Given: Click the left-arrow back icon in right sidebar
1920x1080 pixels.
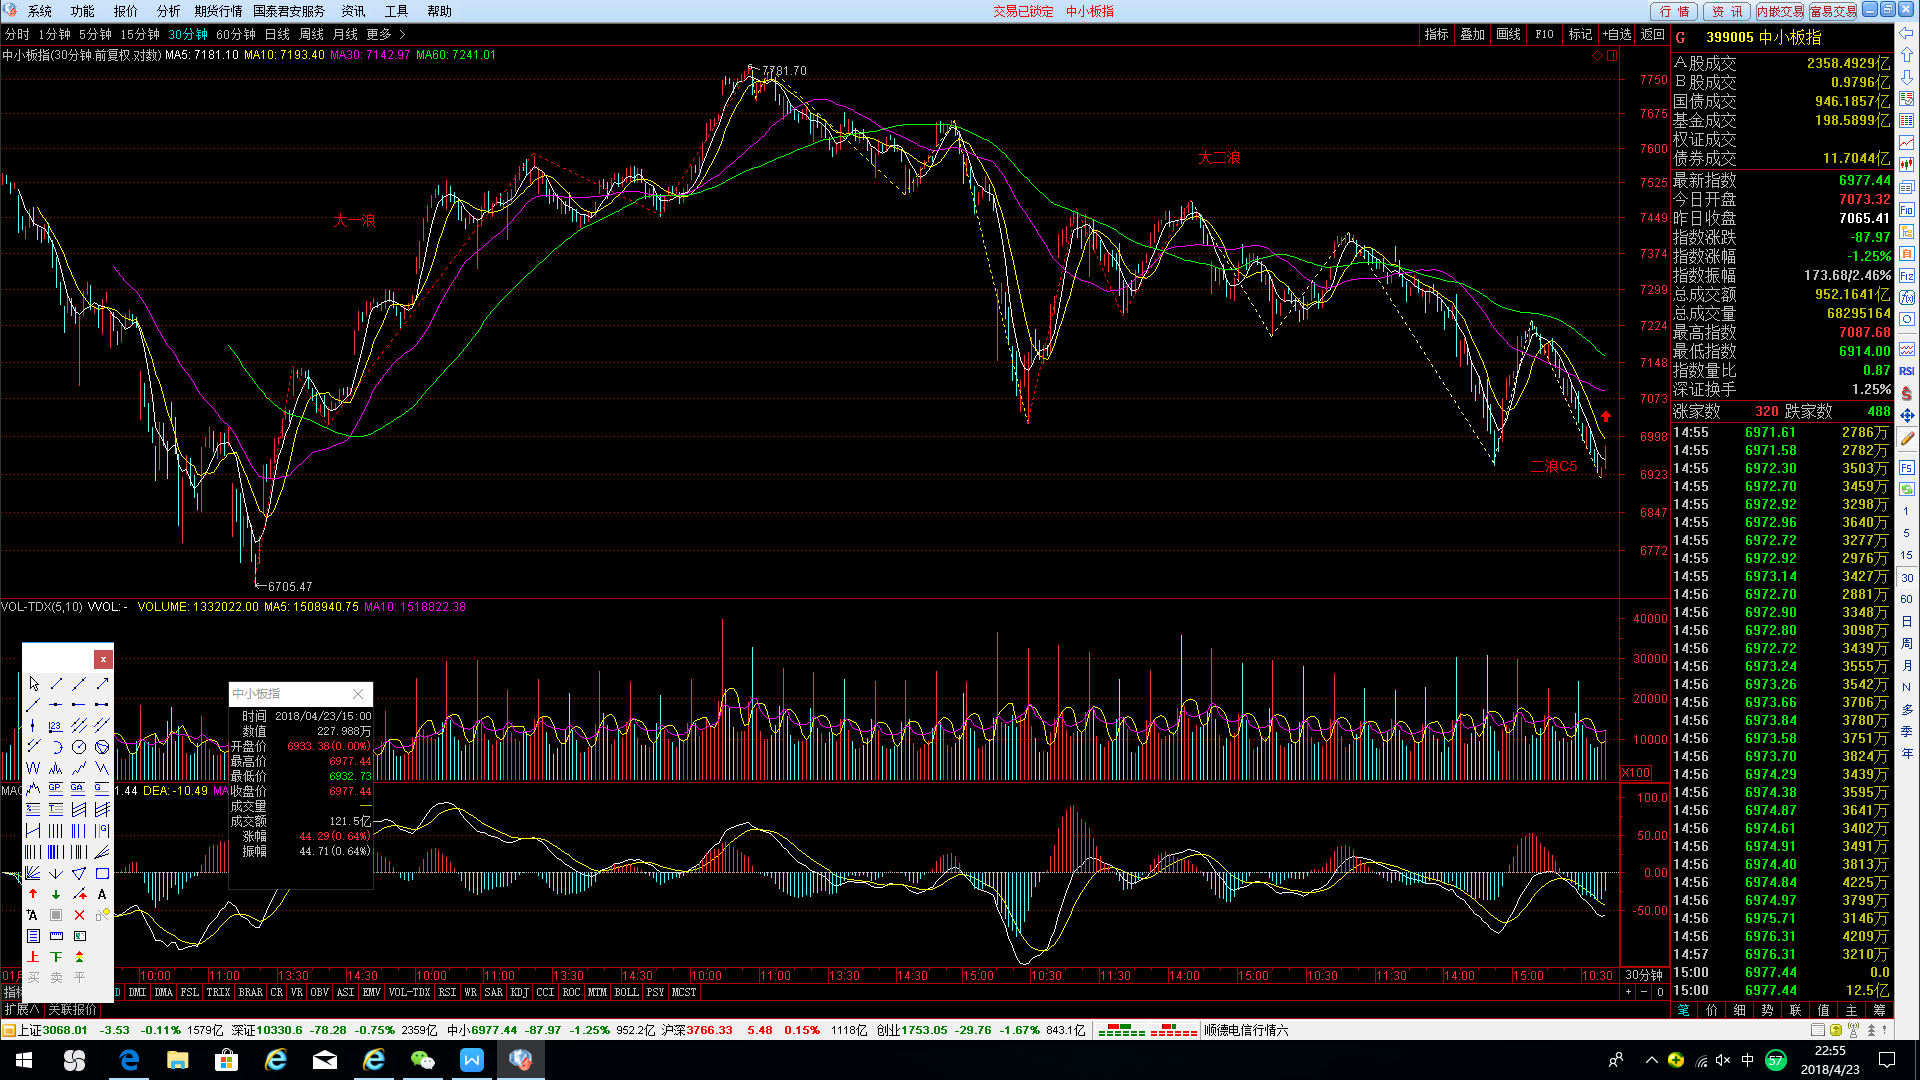Looking at the screenshot, I should [x=1906, y=33].
